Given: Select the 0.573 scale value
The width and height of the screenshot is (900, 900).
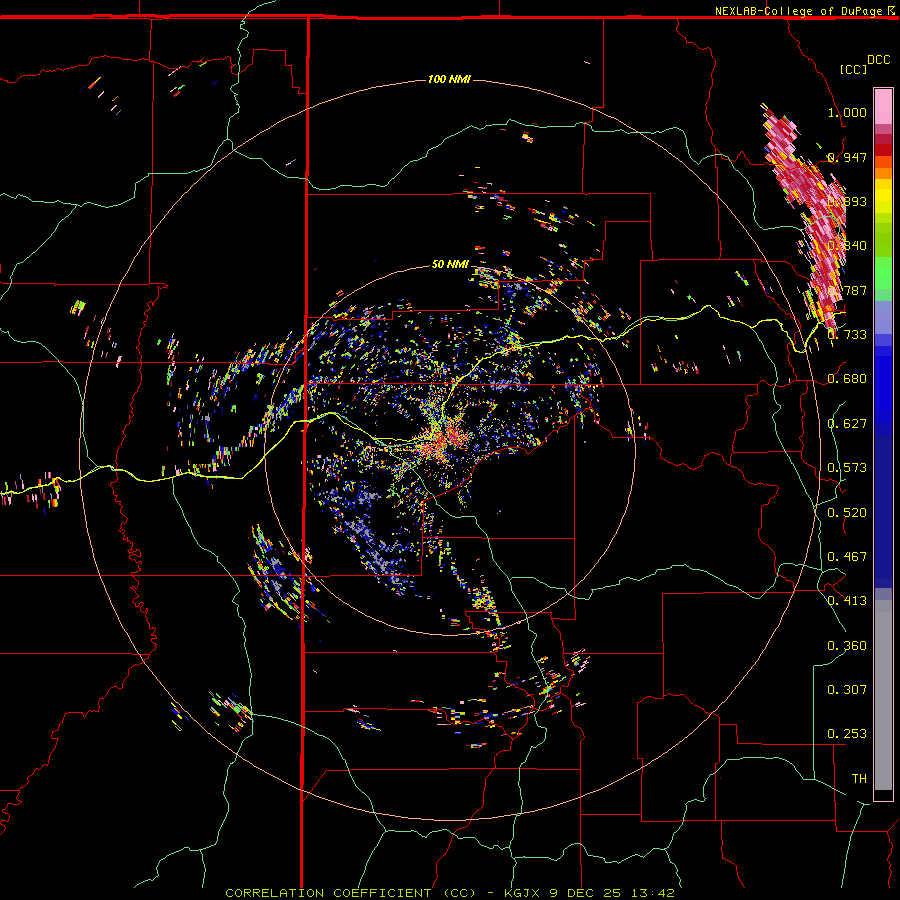Looking at the screenshot, I should point(847,468).
